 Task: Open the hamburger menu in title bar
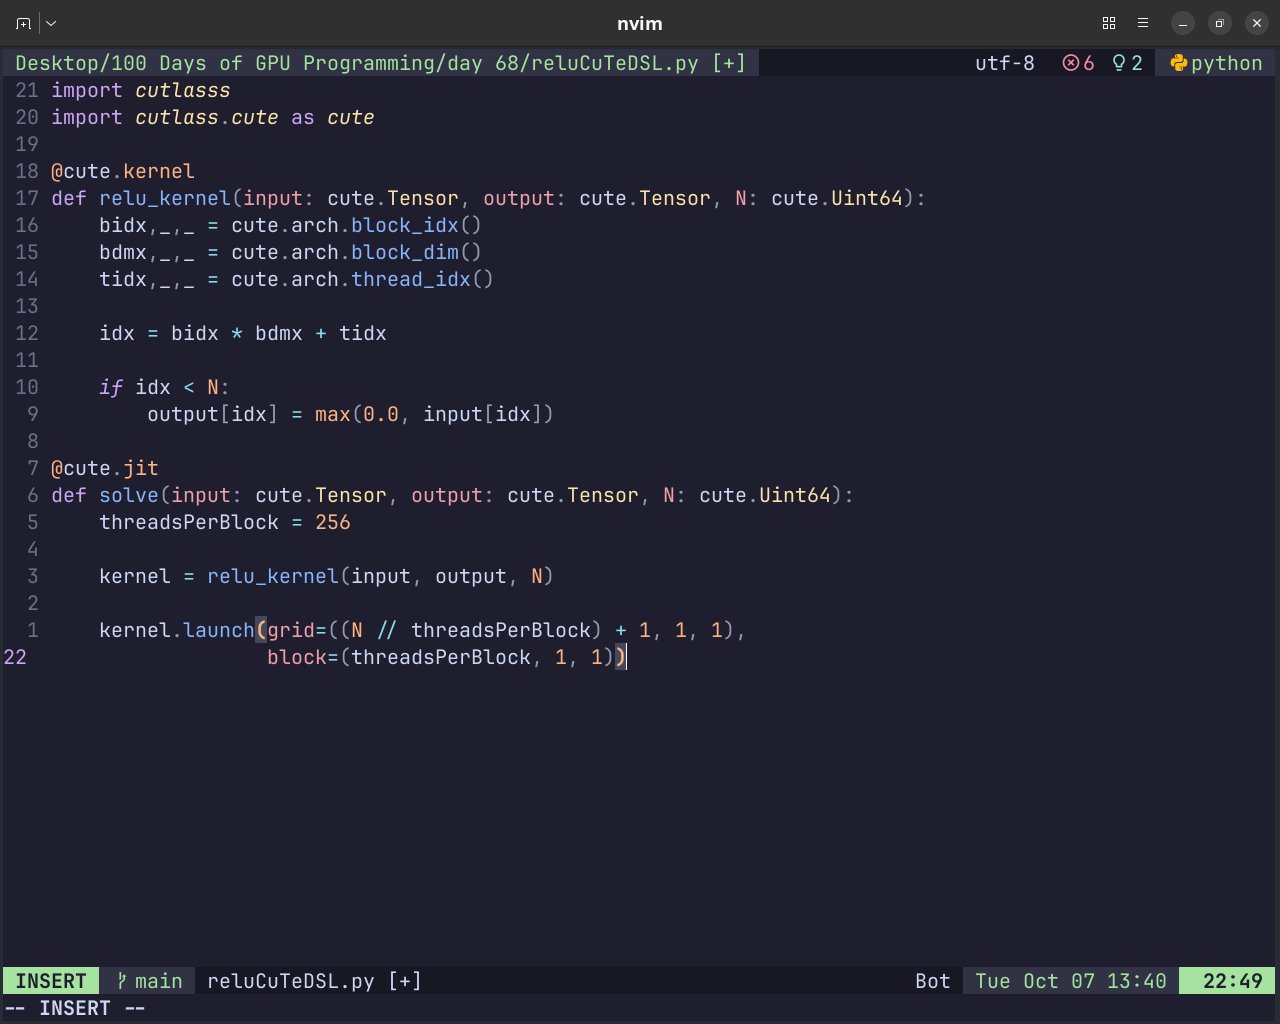click(1143, 23)
